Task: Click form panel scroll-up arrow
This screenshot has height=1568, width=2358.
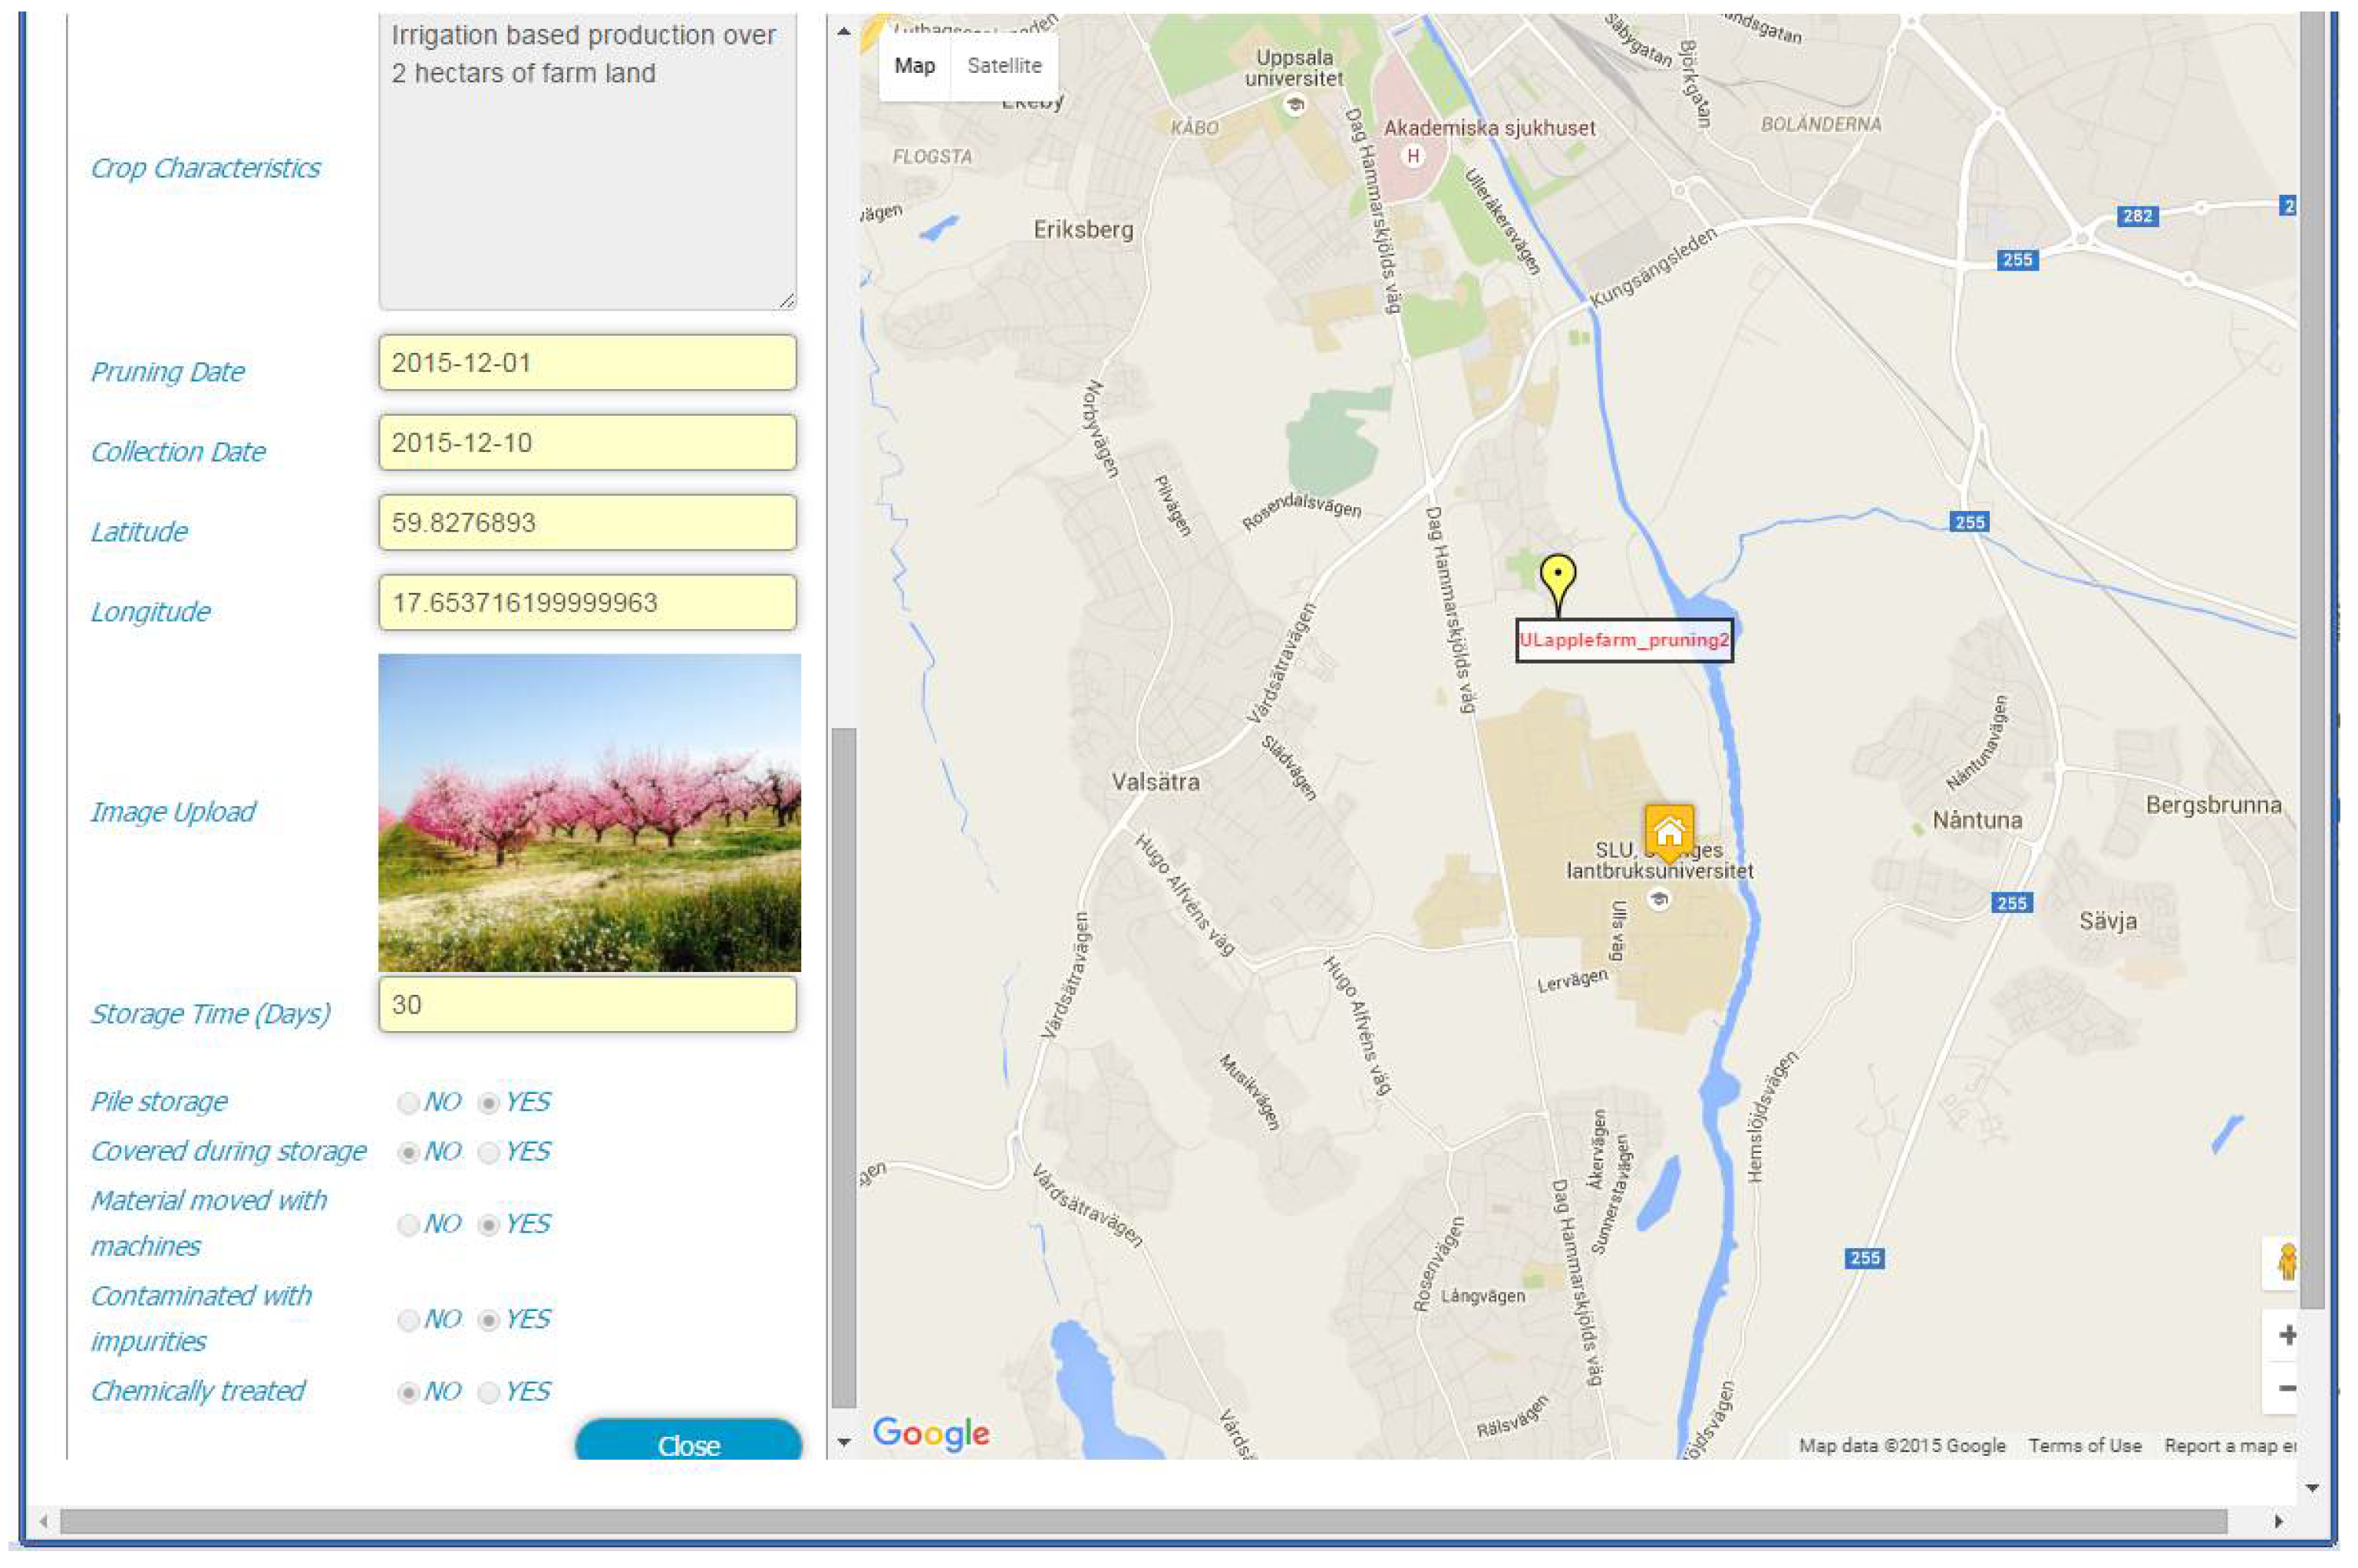Action: [844, 31]
